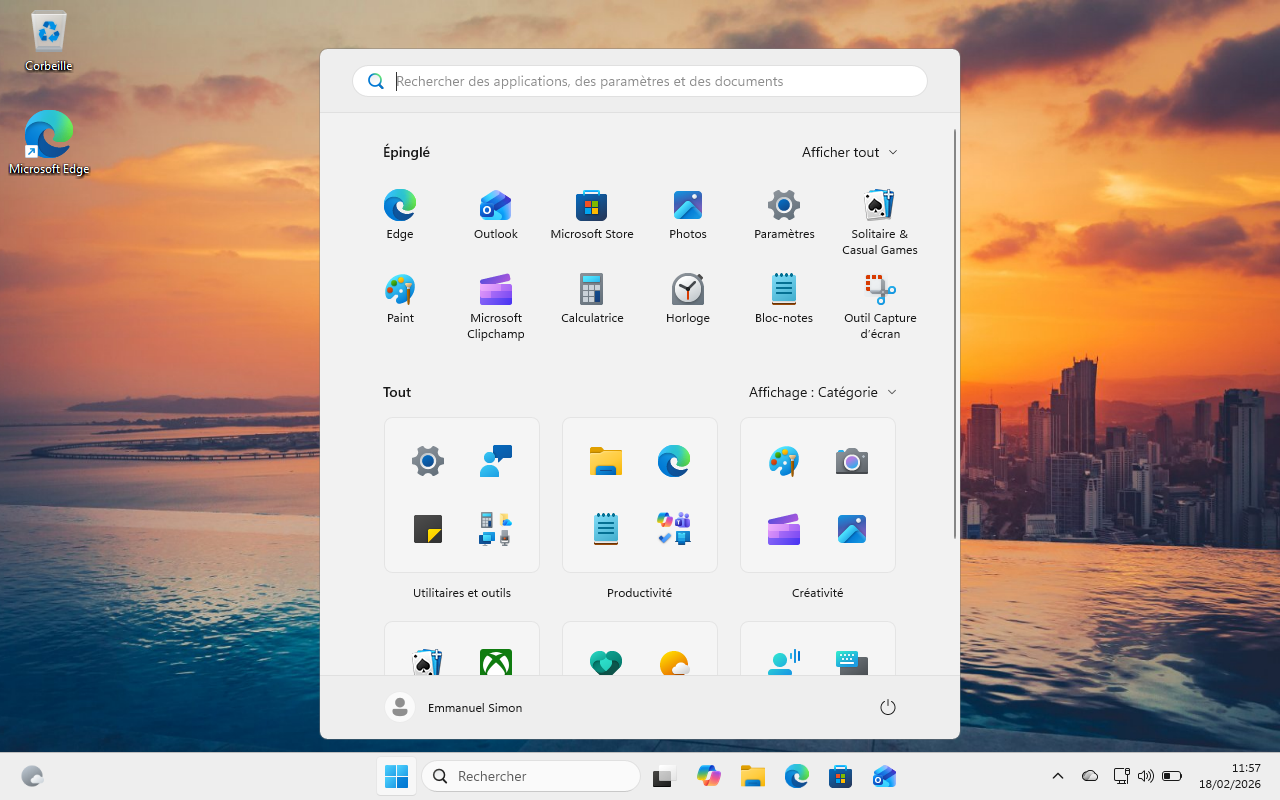Open the widgets button on taskbar left
This screenshot has width=1280, height=800.
[32, 776]
